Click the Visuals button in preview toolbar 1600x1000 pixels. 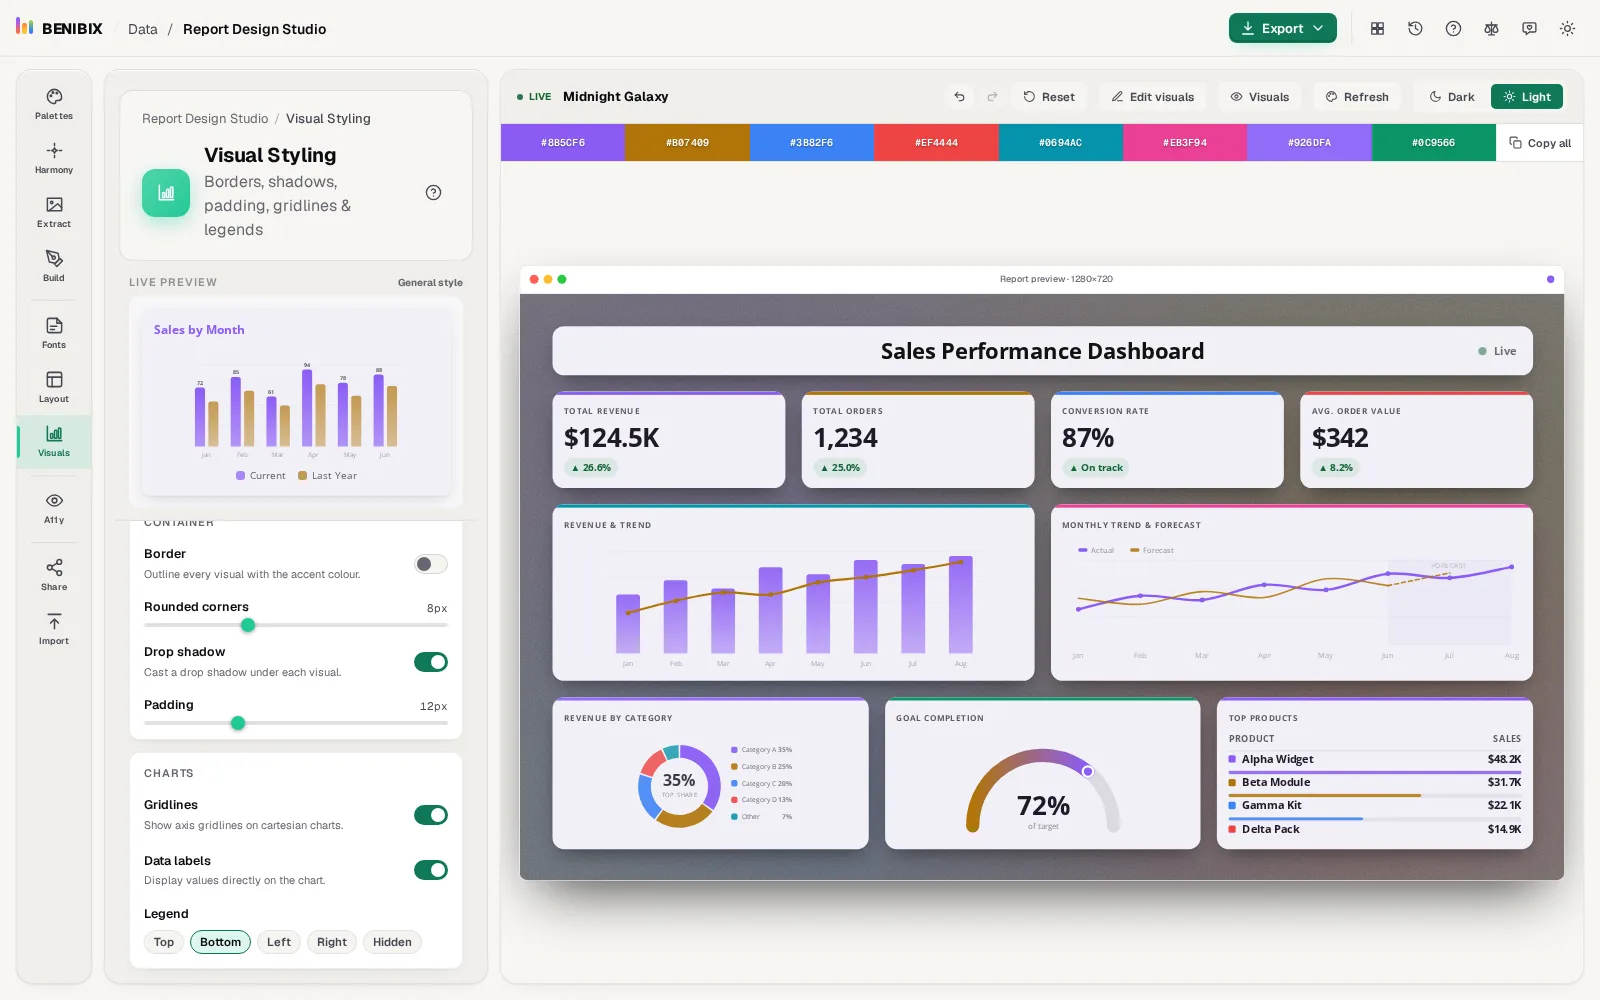[1260, 97]
